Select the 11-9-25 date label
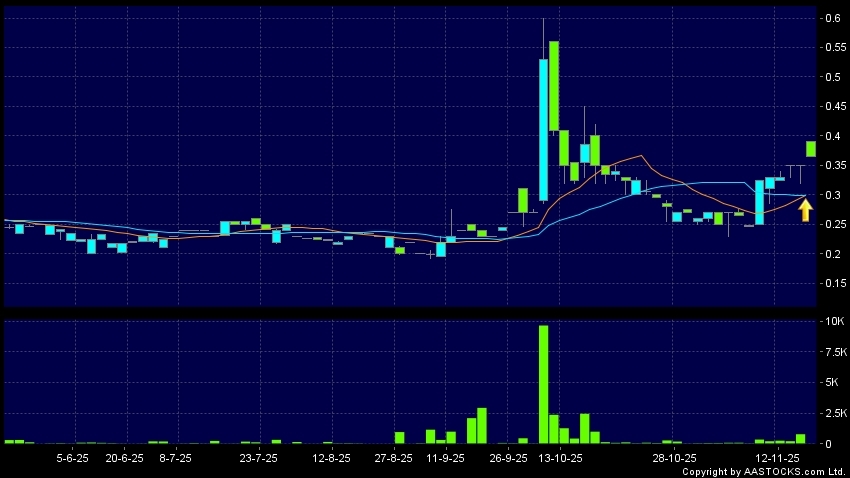850x478 pixels. click(445, 457)
